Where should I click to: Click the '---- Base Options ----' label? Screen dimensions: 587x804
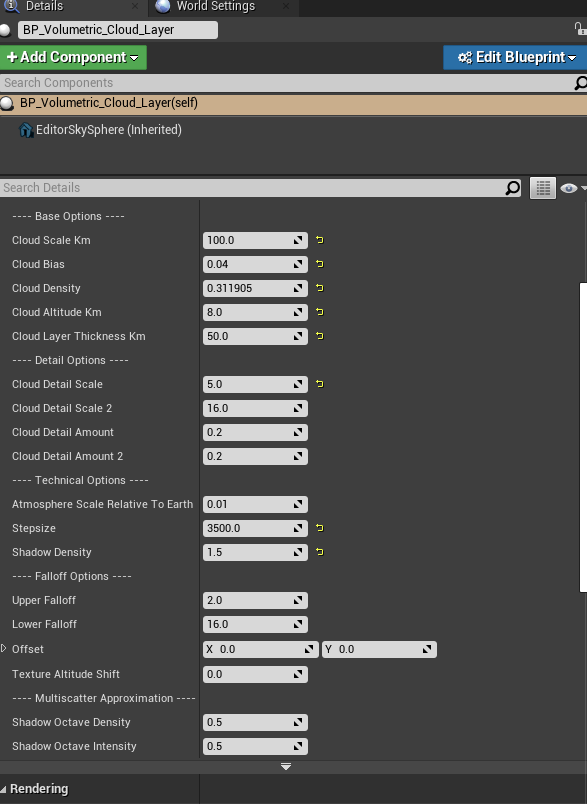(x=68, y=216)
